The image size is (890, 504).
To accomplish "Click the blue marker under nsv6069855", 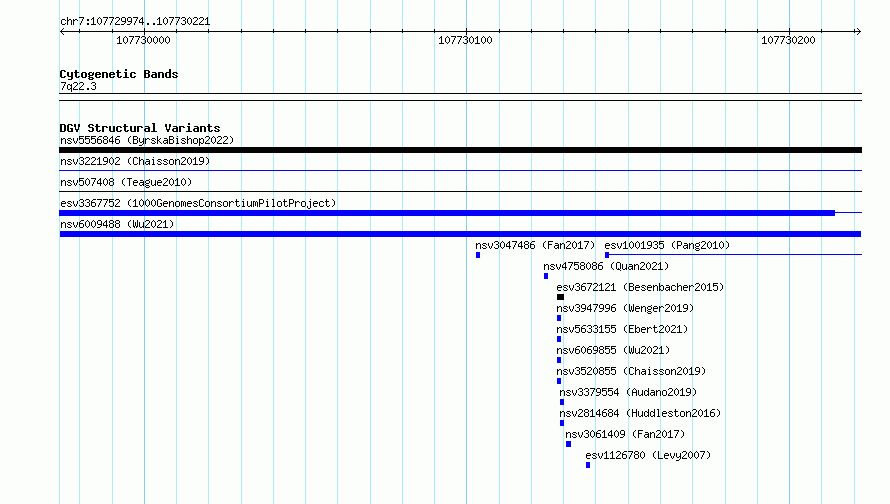I will tap(559, 360).
